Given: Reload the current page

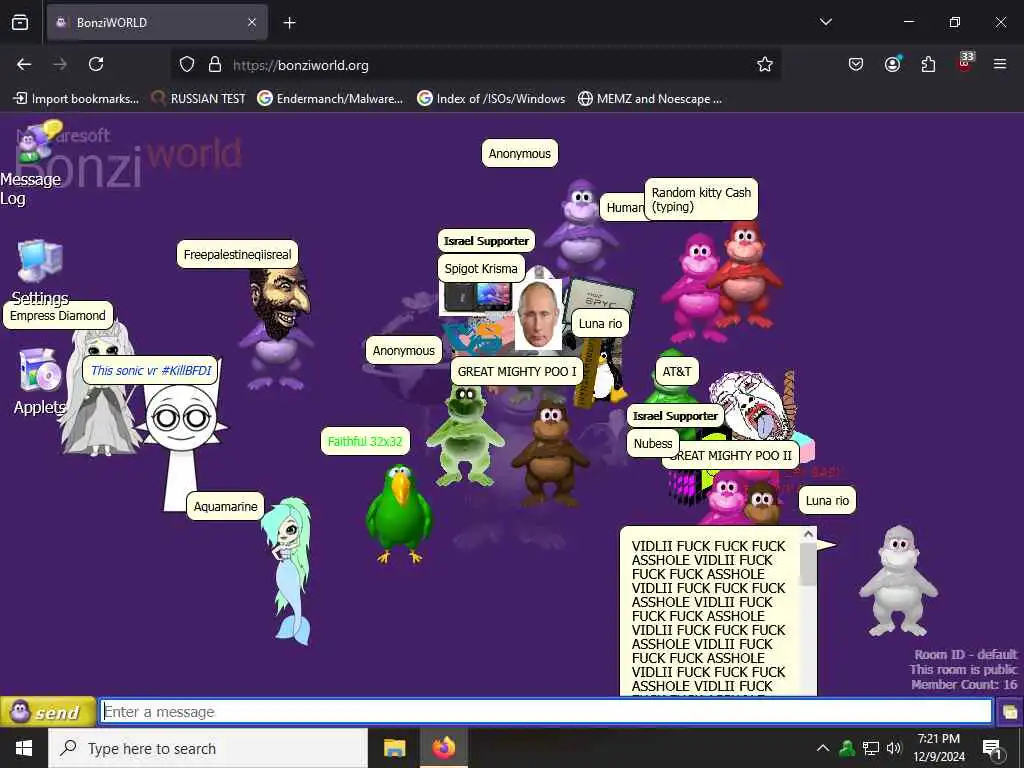Looking at the screenshot, I should coord(96,64).
